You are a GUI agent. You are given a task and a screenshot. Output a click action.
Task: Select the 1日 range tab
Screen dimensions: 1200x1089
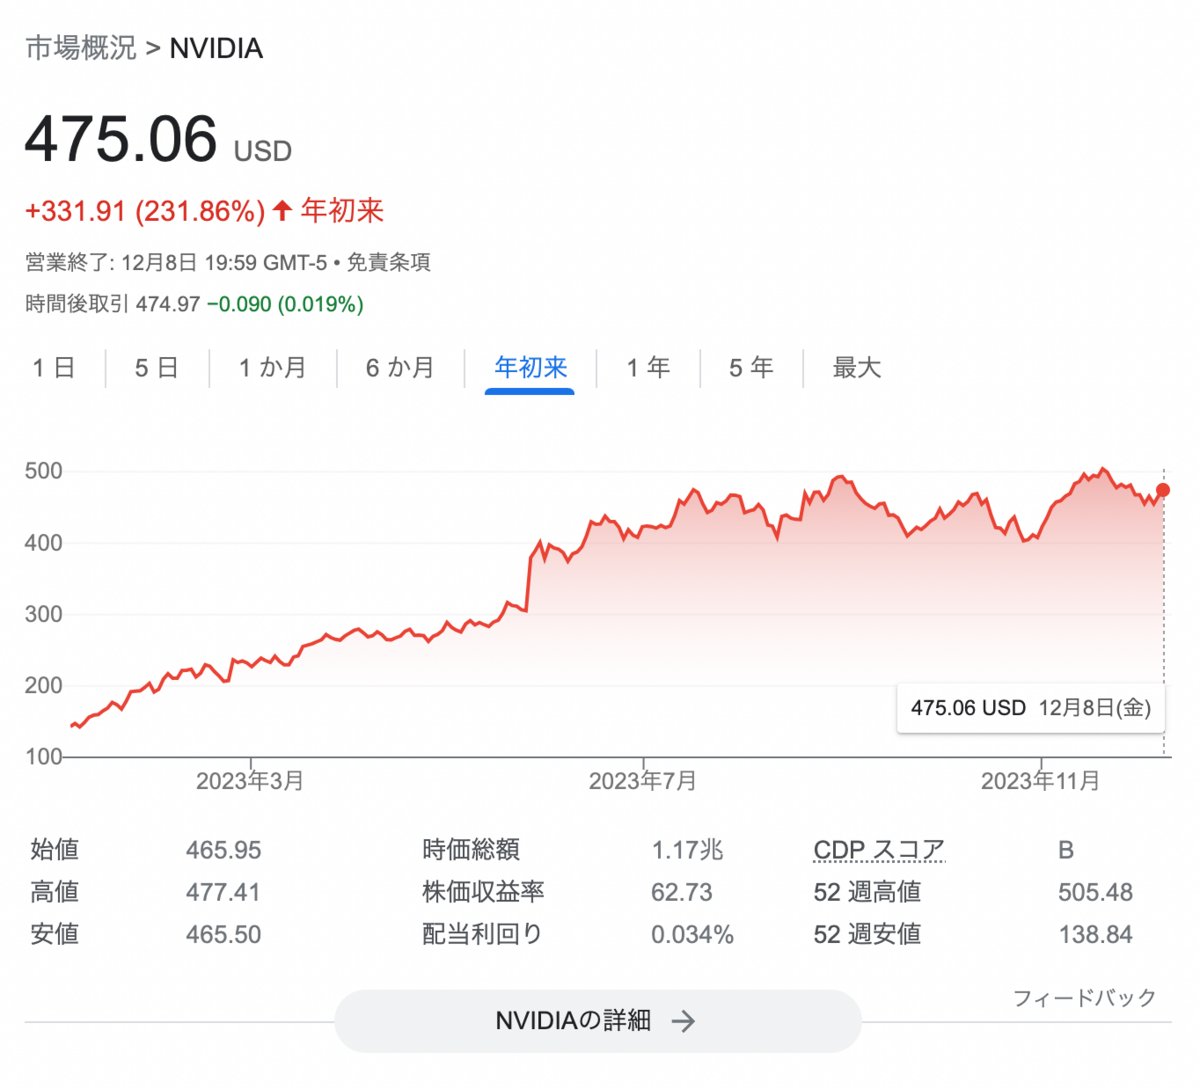[54, 368]
